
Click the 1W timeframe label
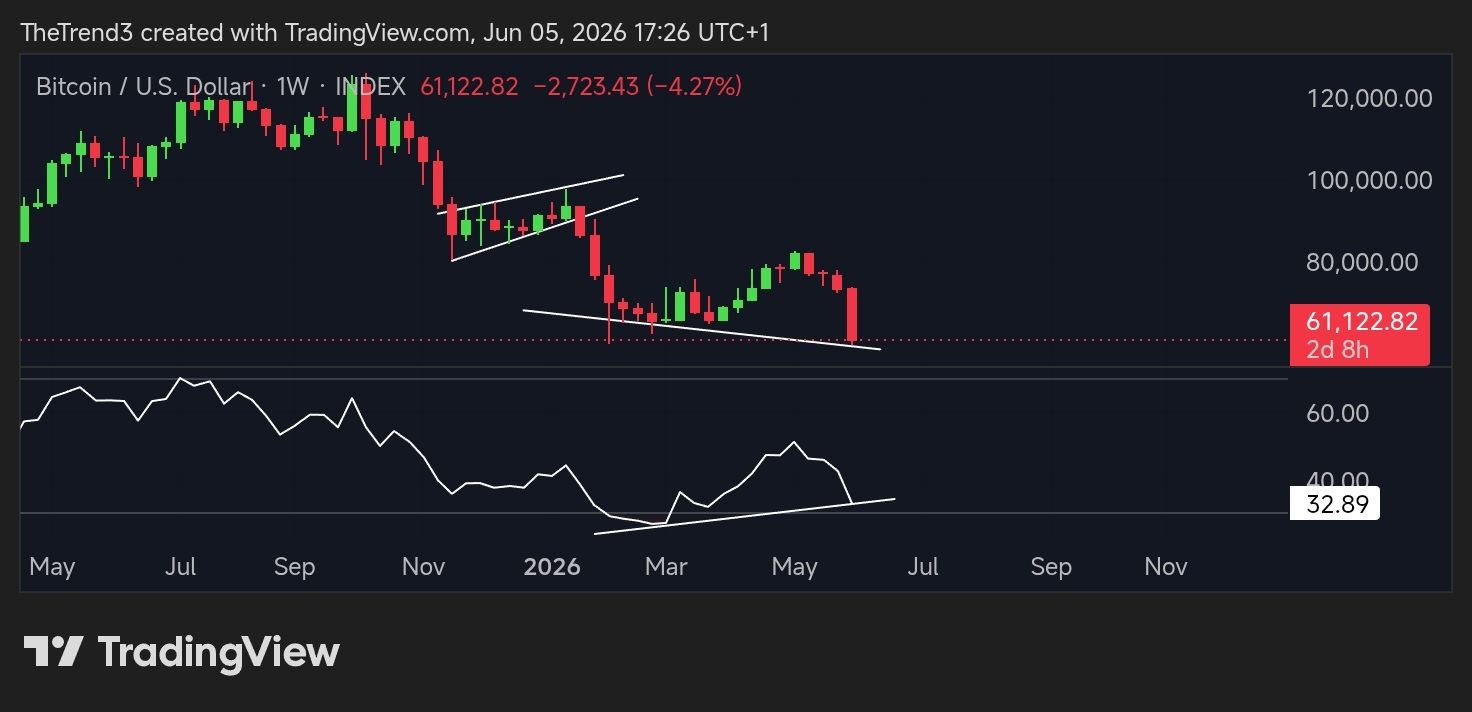293,87
